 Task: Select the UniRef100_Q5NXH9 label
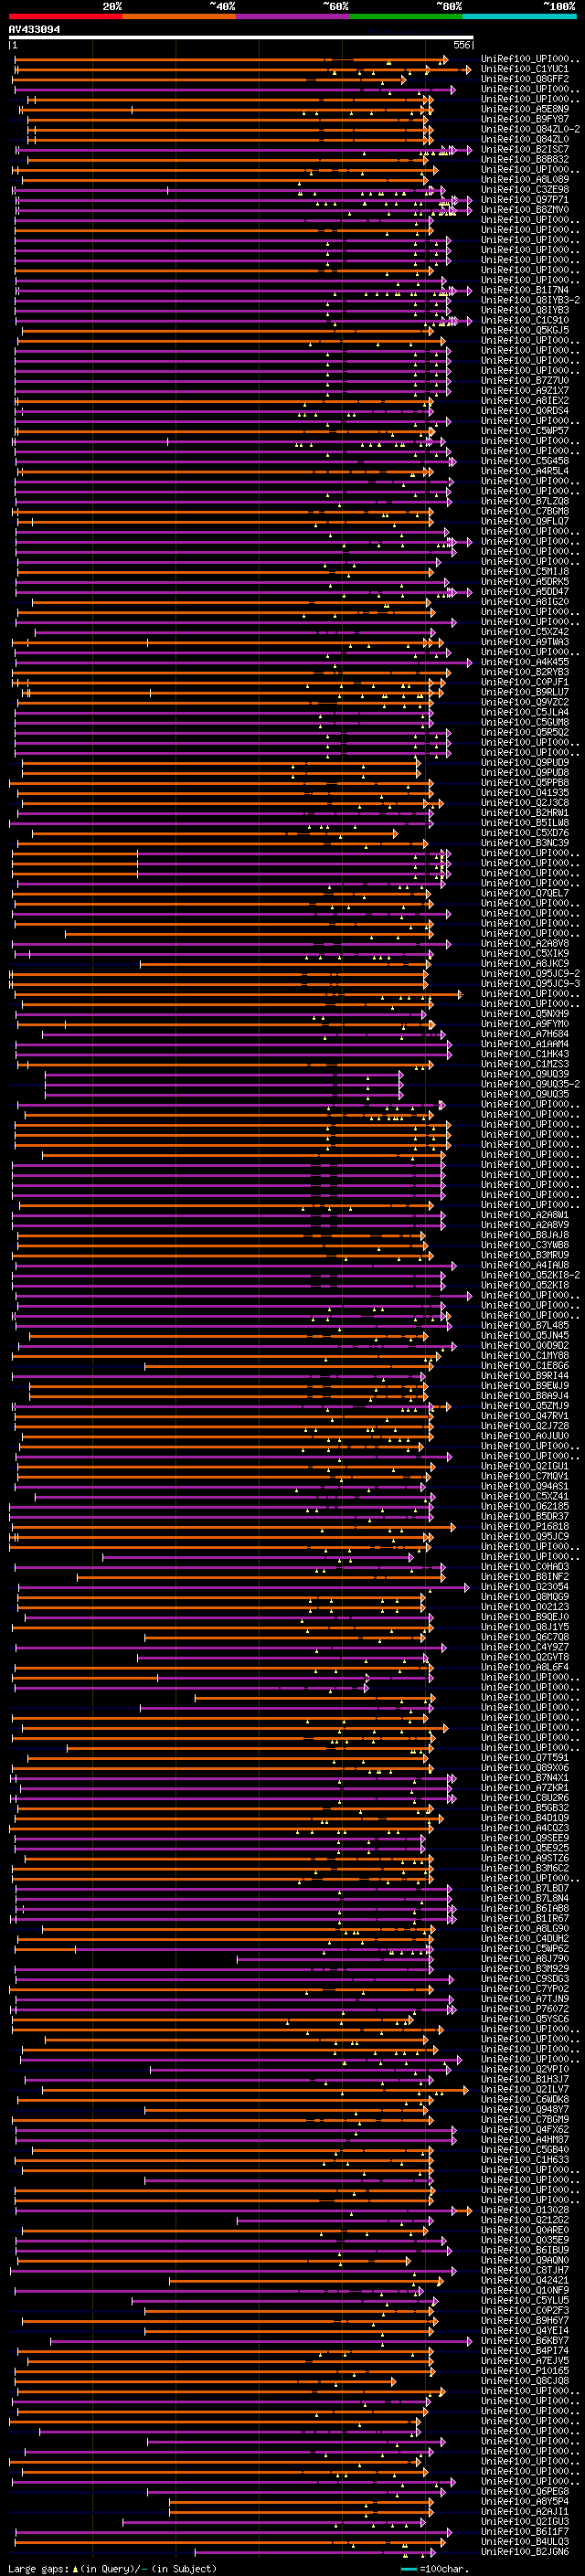525,1013
